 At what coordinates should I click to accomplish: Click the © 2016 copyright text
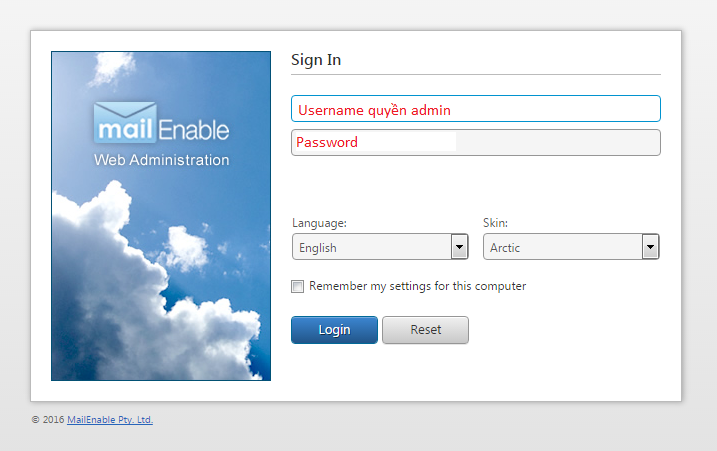[x=48, y=419]
